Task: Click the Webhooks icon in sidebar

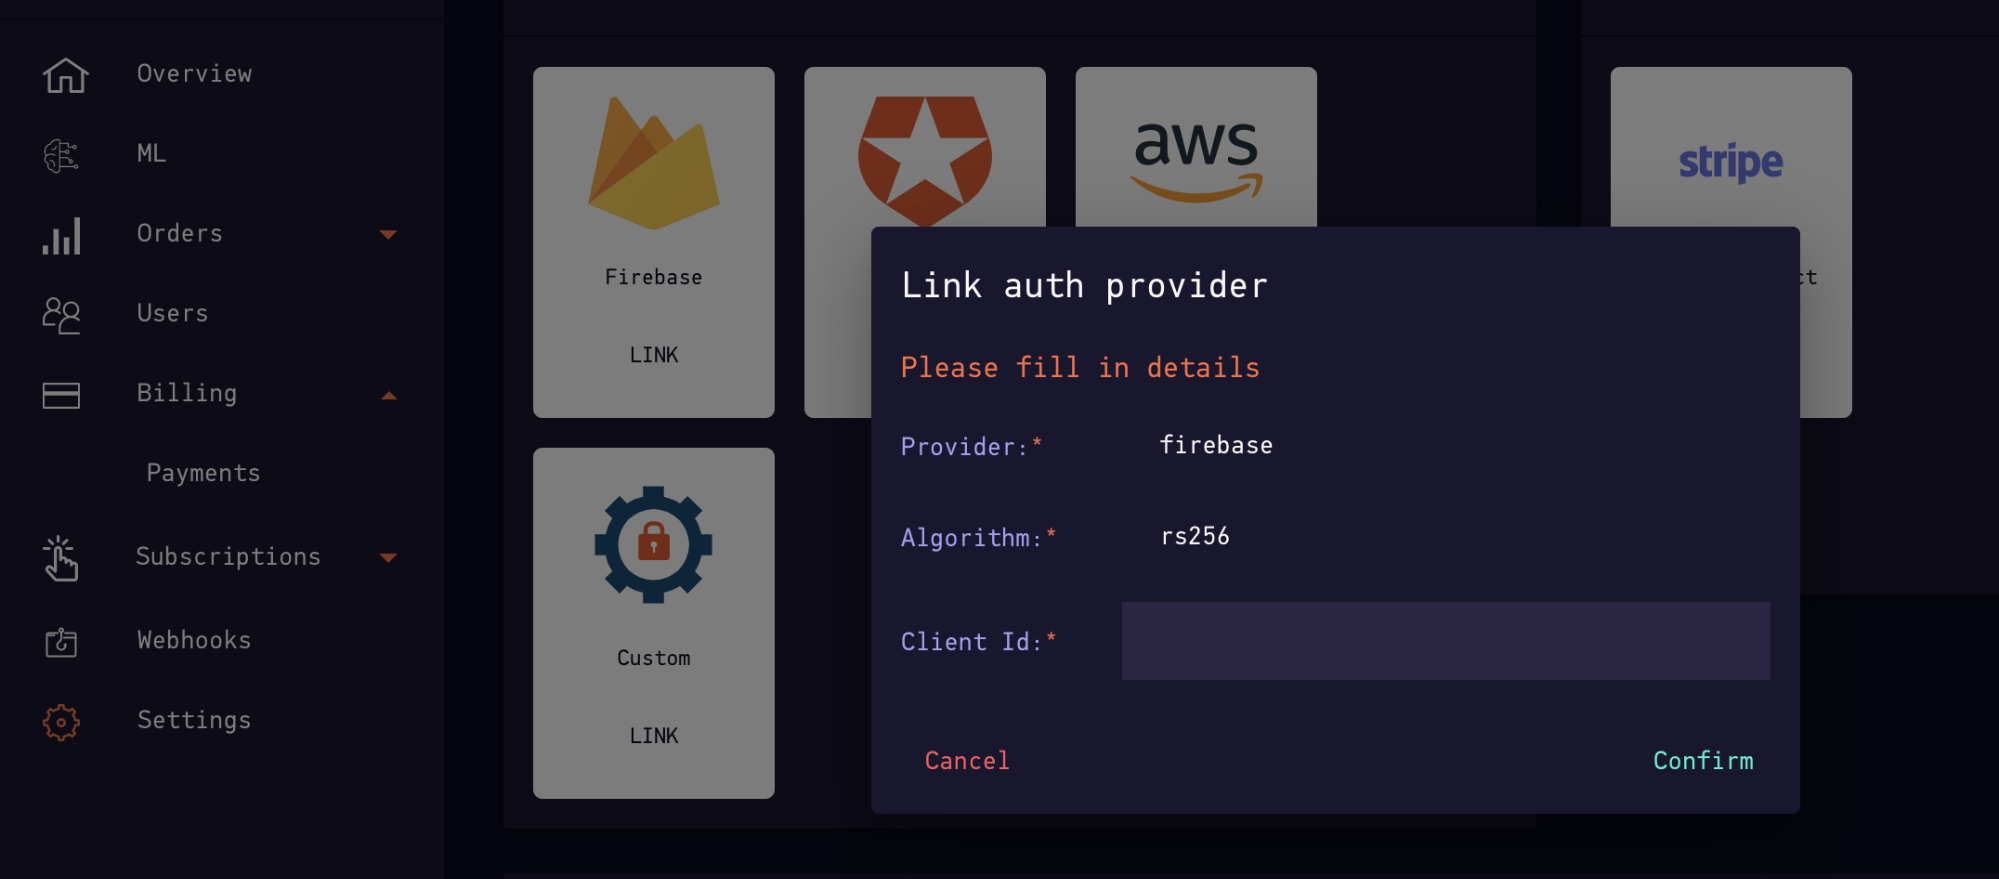Action: coord(61,641)
